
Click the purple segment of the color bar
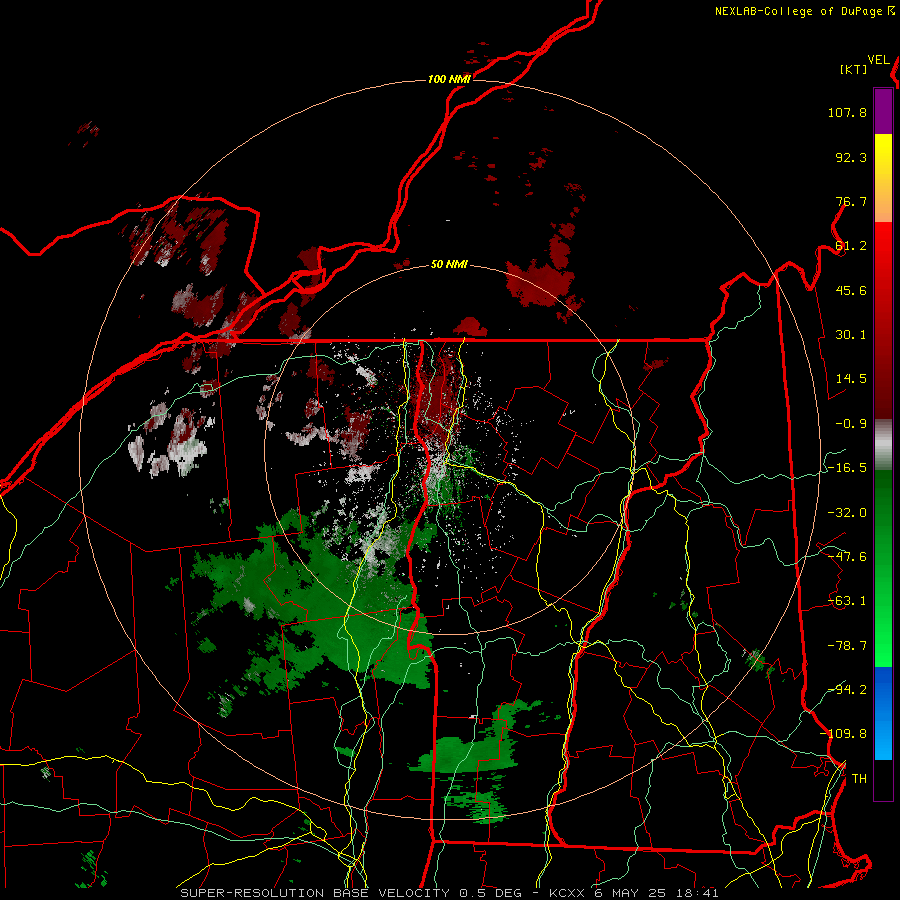click(883, 111)
